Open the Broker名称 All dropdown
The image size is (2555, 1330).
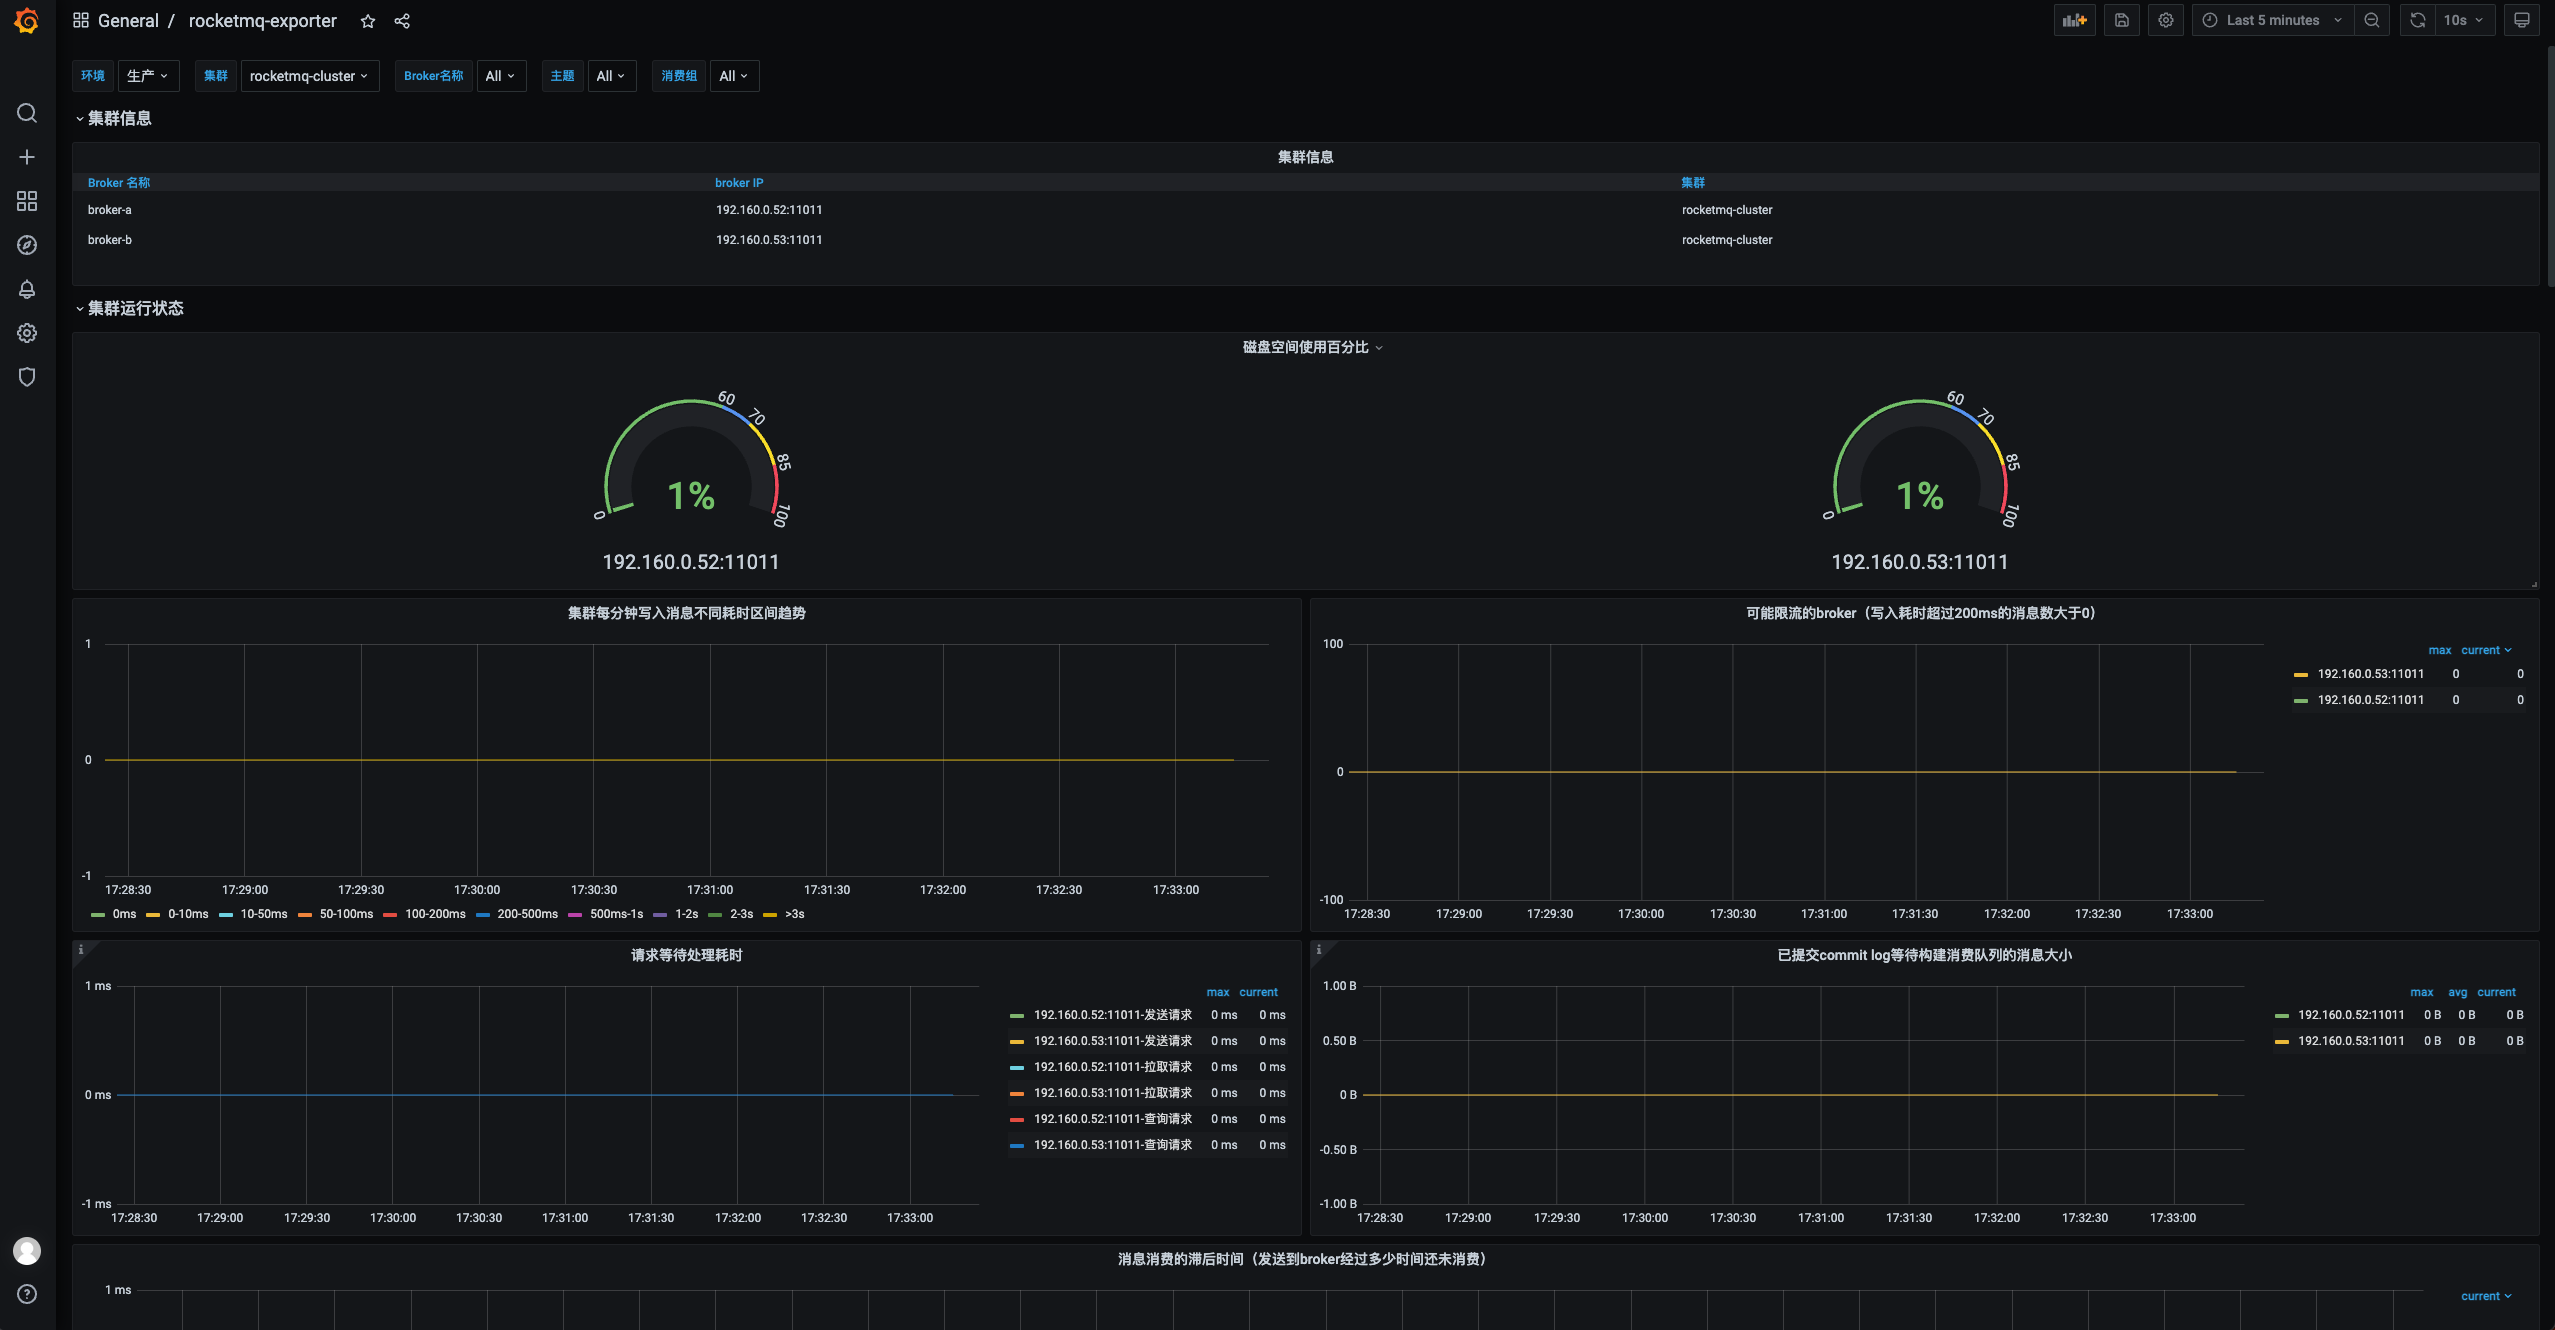[x=500, y=76]
